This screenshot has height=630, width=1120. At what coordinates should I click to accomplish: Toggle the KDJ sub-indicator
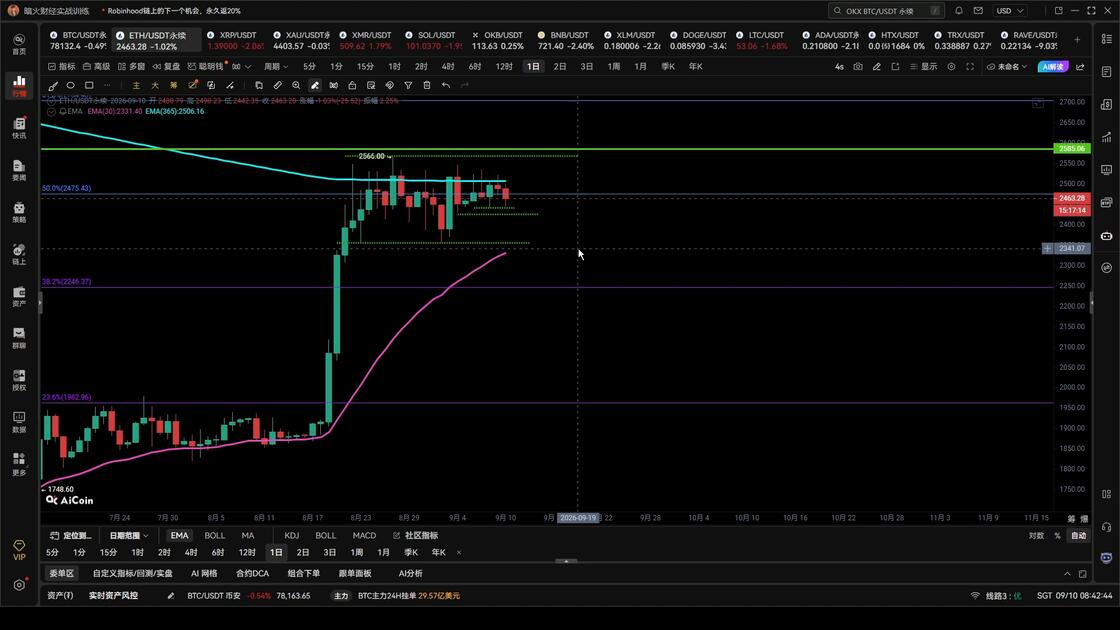(291, 536)
